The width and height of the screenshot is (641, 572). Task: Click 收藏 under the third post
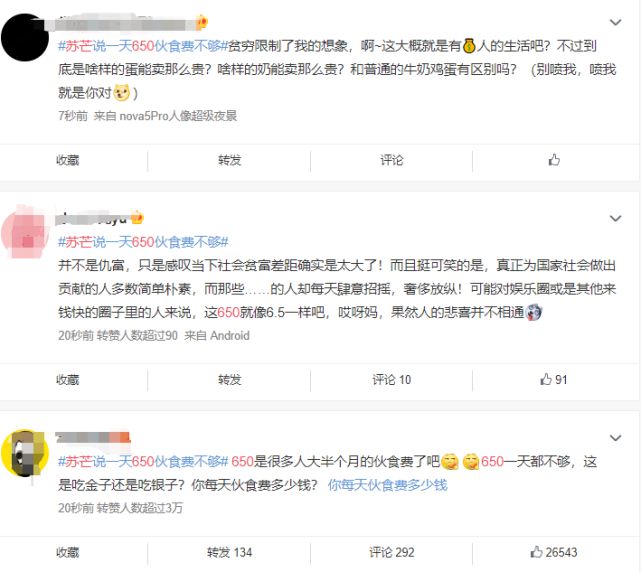[x=67, y=552]
